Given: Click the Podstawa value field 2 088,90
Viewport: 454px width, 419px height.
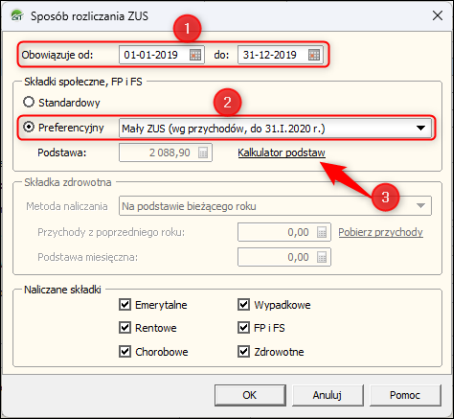Looking at the screenshot, I should pos(166,153).
